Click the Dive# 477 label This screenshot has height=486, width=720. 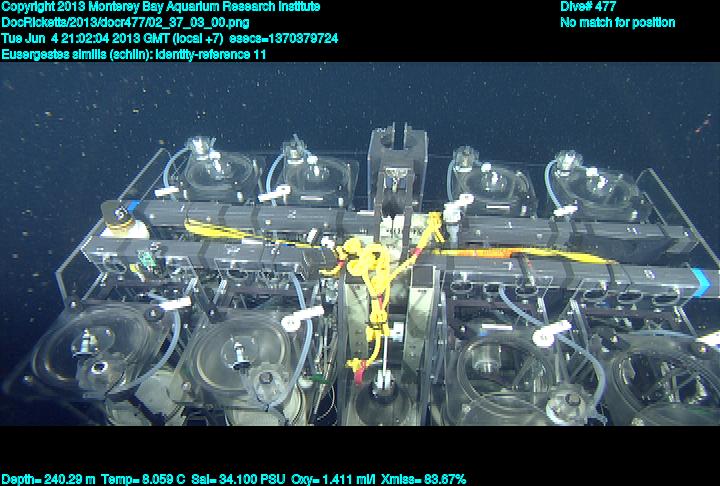(x=588, y=7)
